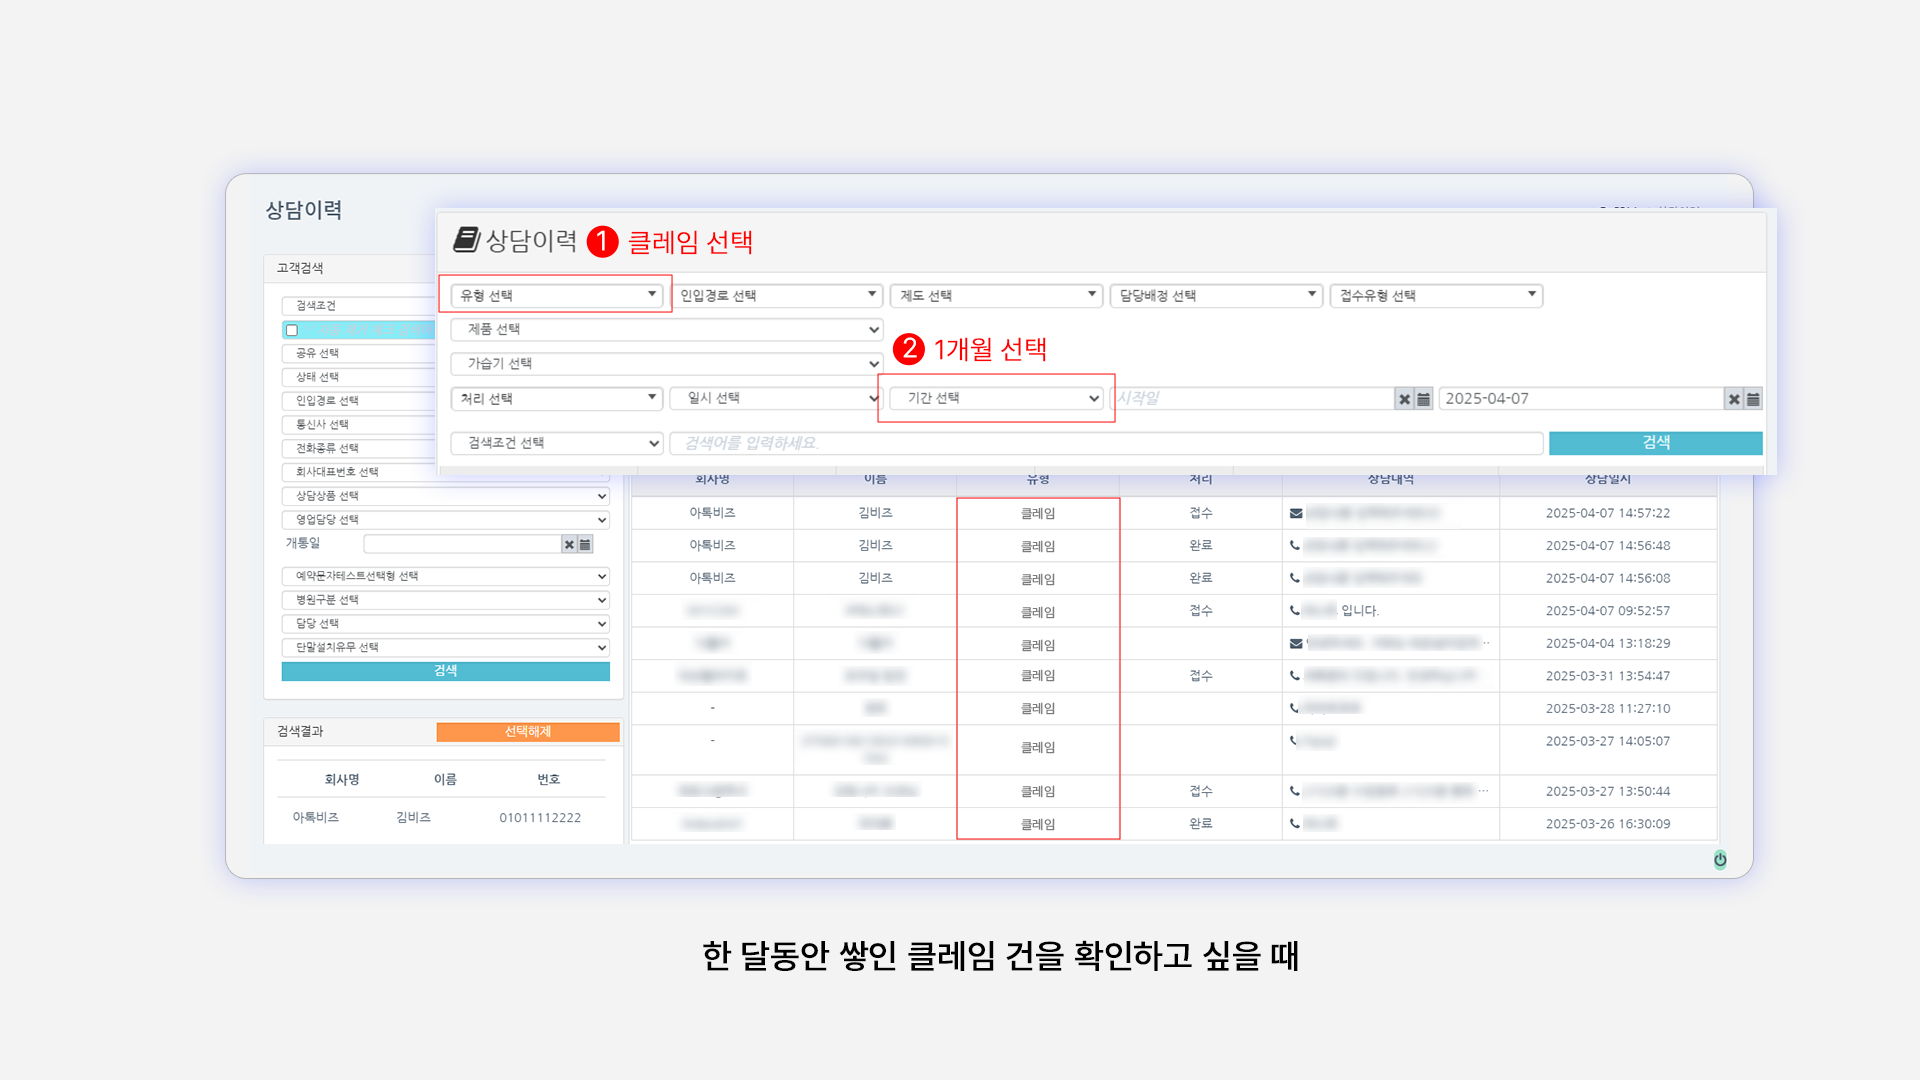
Task: Click the 검색 button in 상담이력 filters
Action: (x=1655, y=443)
